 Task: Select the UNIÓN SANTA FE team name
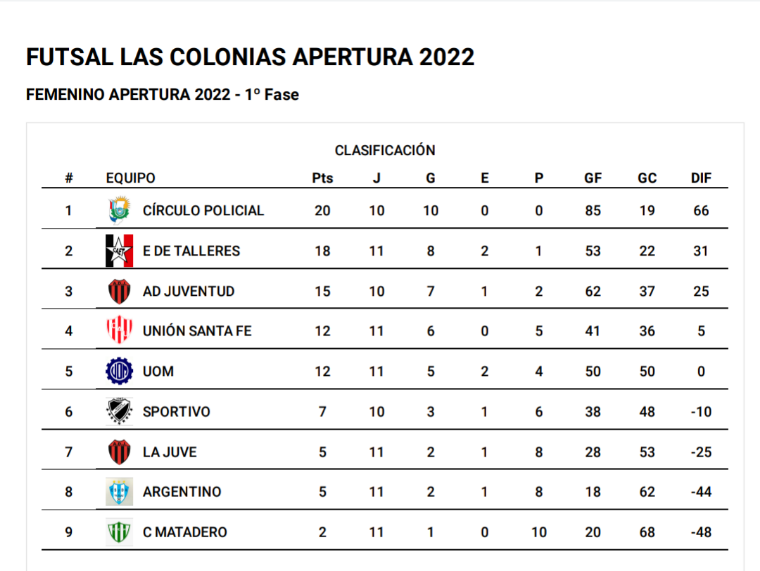pyautogui.click(x=197, y=331)
